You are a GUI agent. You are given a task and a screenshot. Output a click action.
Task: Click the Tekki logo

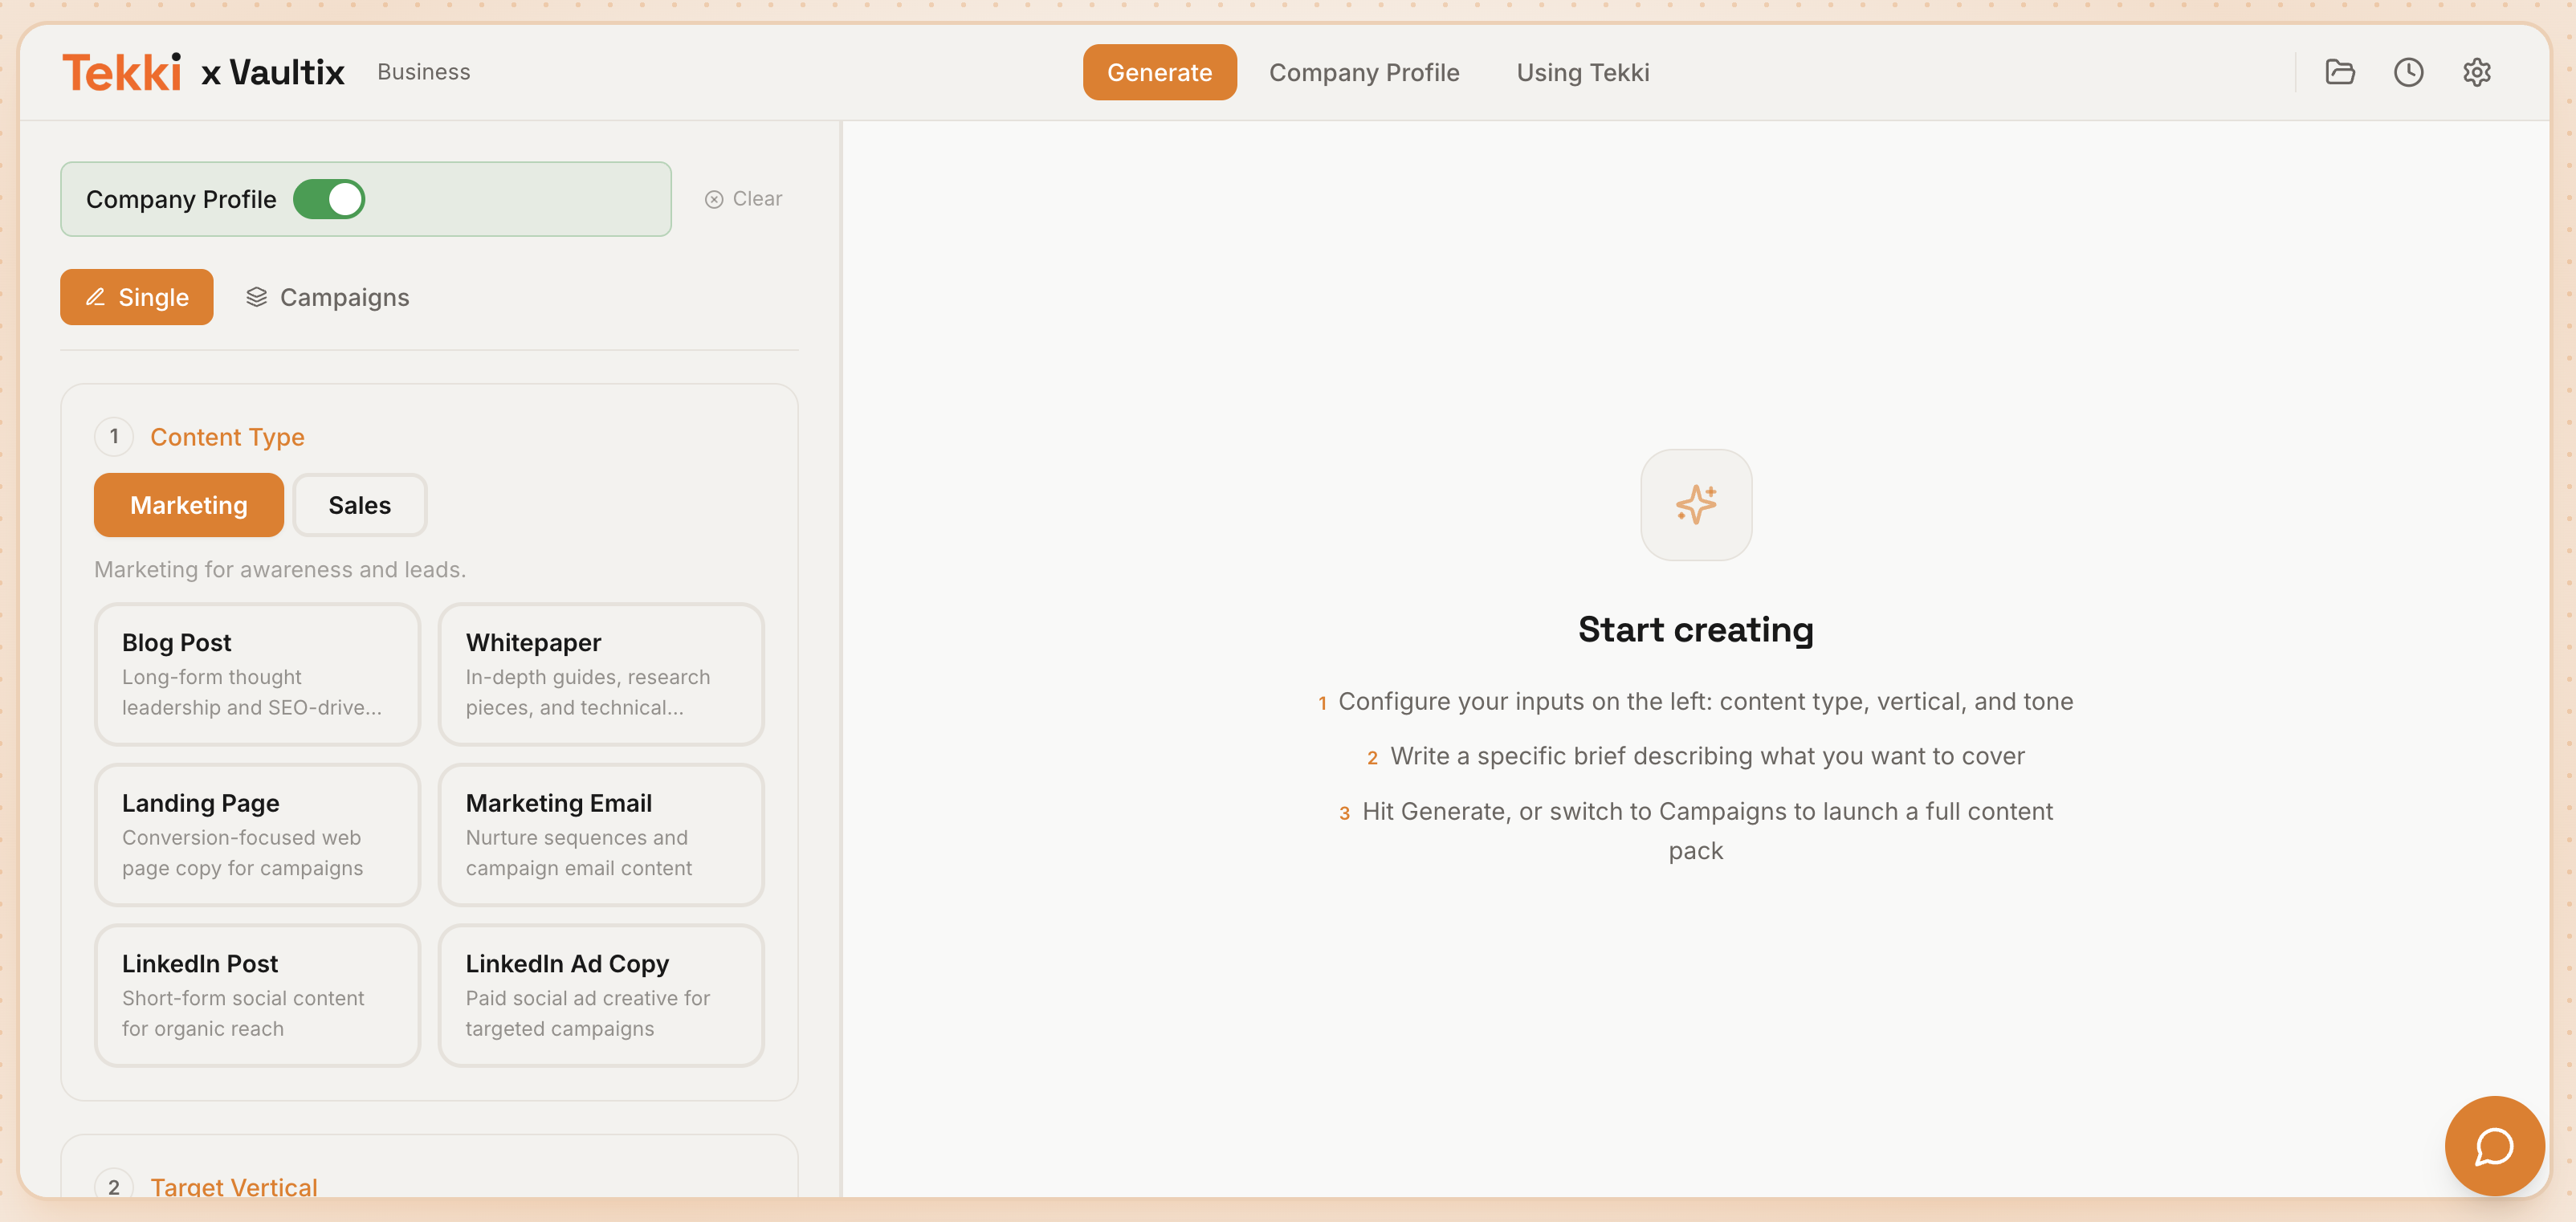(122, 72)
